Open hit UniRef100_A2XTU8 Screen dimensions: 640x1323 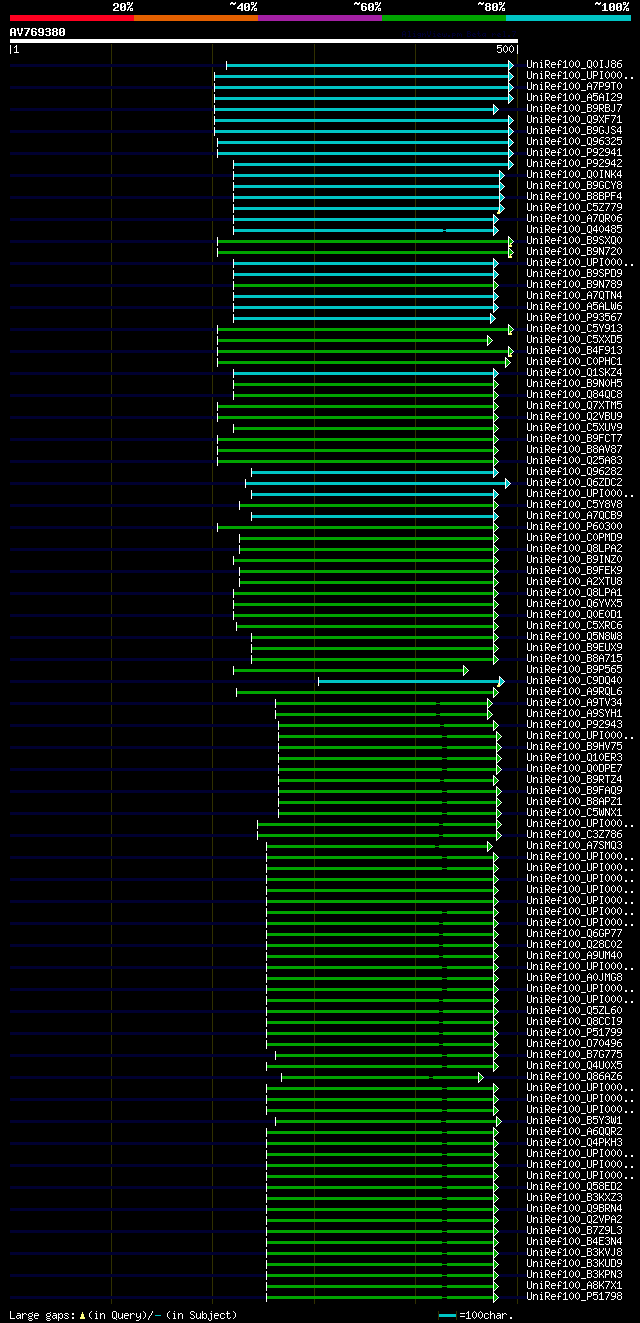(x=574, y=582)
